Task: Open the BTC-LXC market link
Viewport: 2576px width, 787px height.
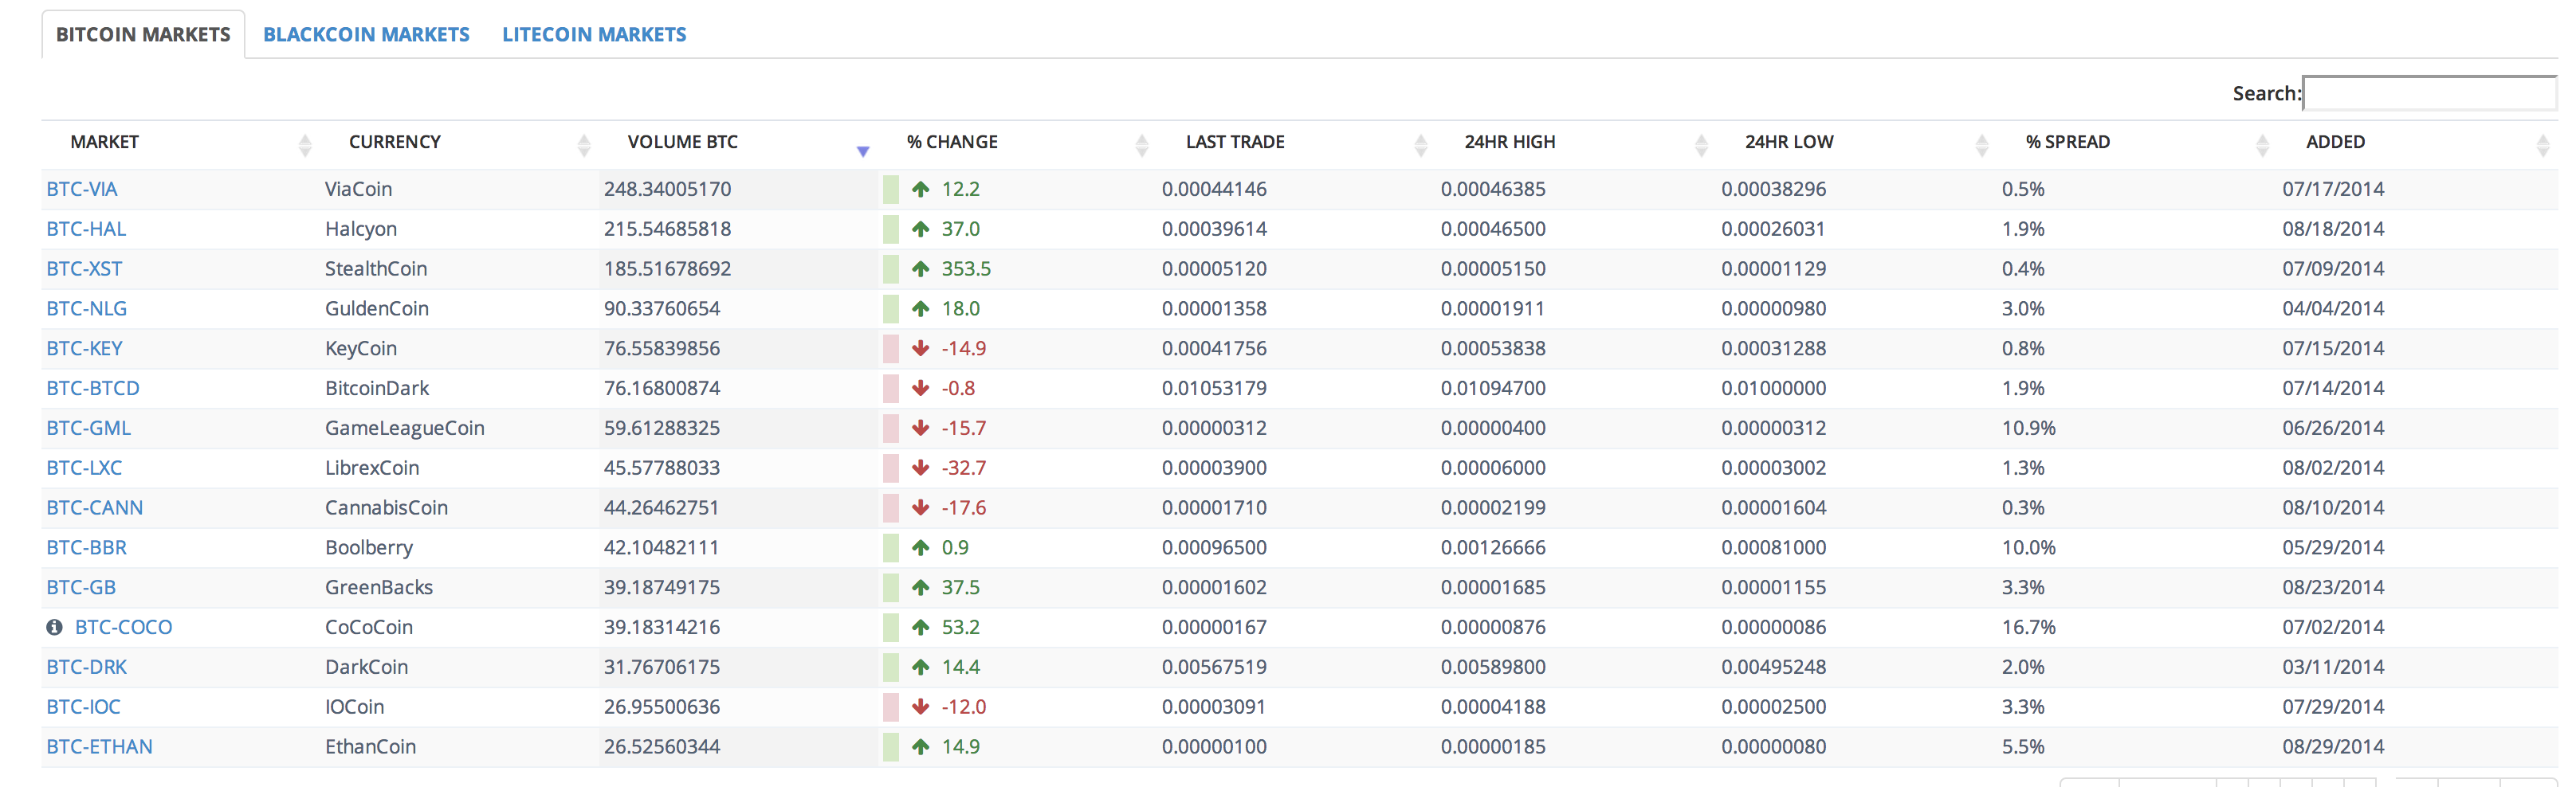Action: click(x=84, y=468)
